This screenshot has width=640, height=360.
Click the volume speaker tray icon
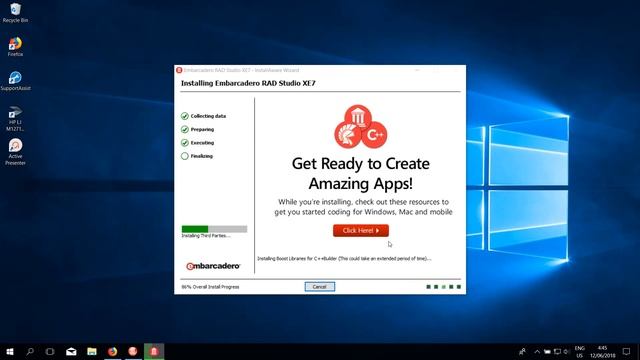click(x=567, y=351)
